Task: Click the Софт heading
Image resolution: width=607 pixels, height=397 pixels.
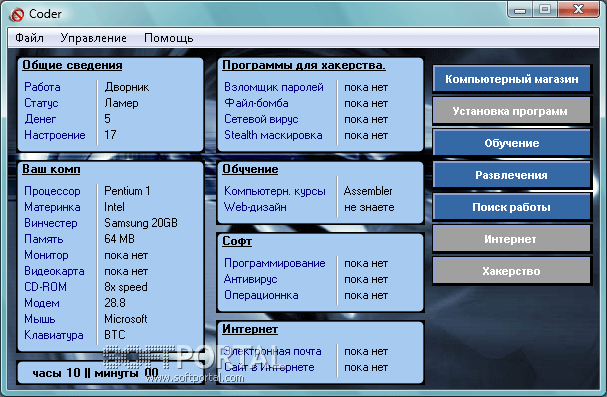Action: 237,241
